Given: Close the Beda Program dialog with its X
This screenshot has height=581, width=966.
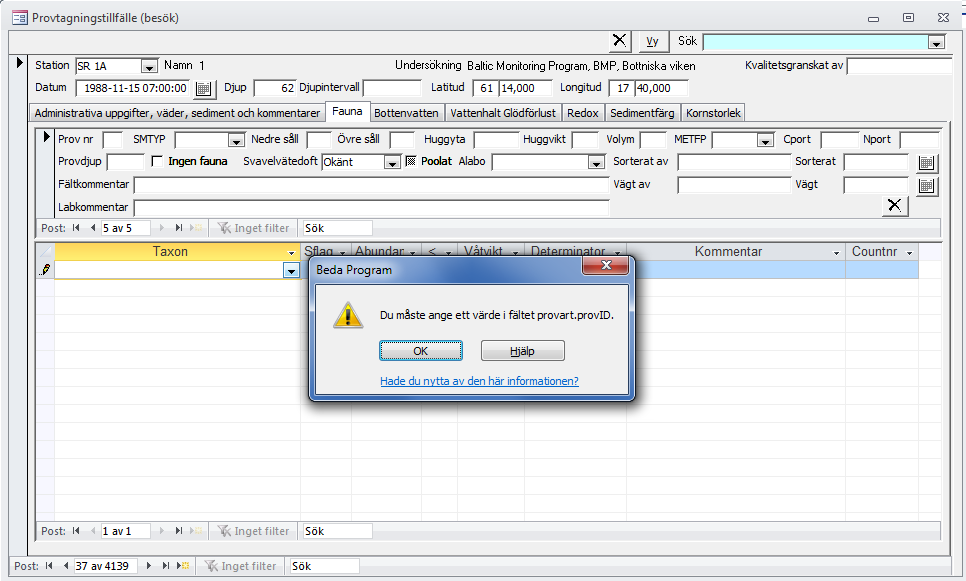Looking at the screenshot, I should pyautogui.click(x=606, y=266).
